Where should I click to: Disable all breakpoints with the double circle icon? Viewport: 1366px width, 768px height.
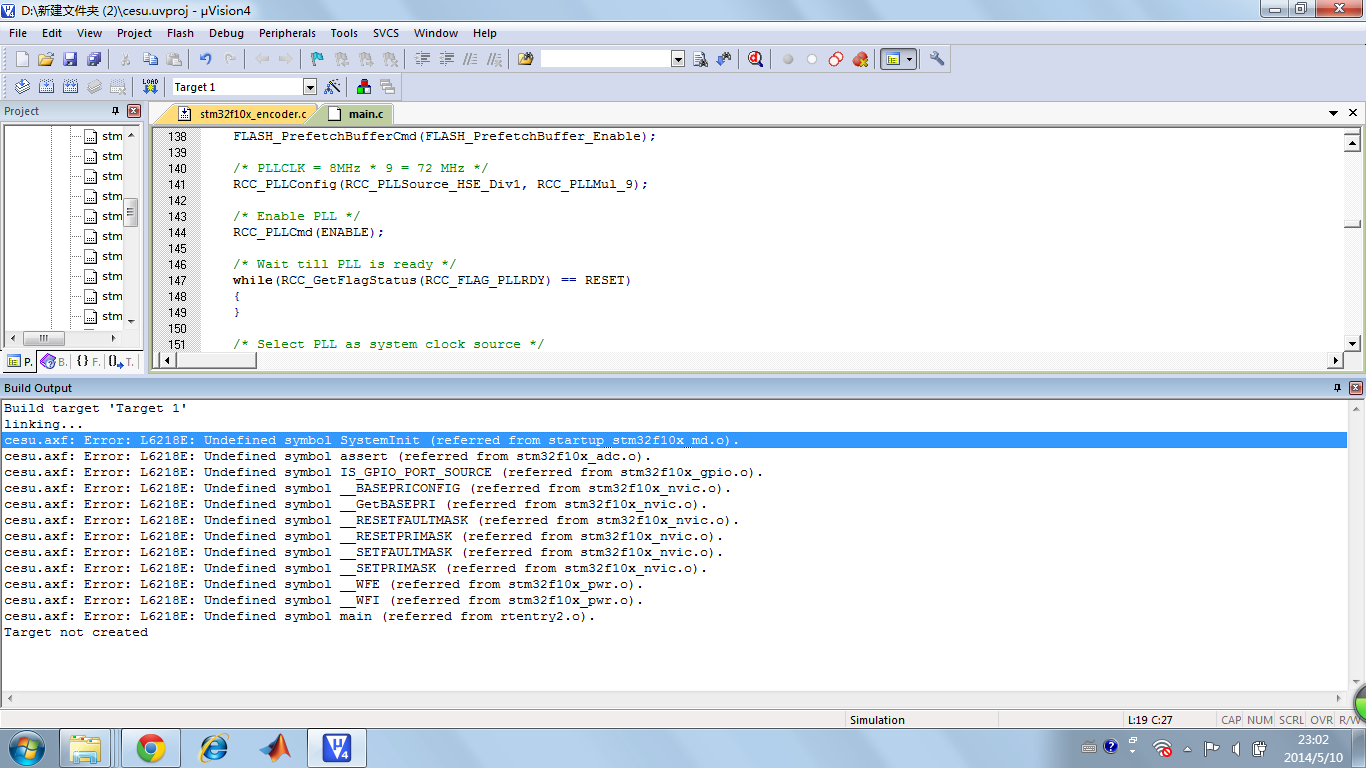[836, 59]
